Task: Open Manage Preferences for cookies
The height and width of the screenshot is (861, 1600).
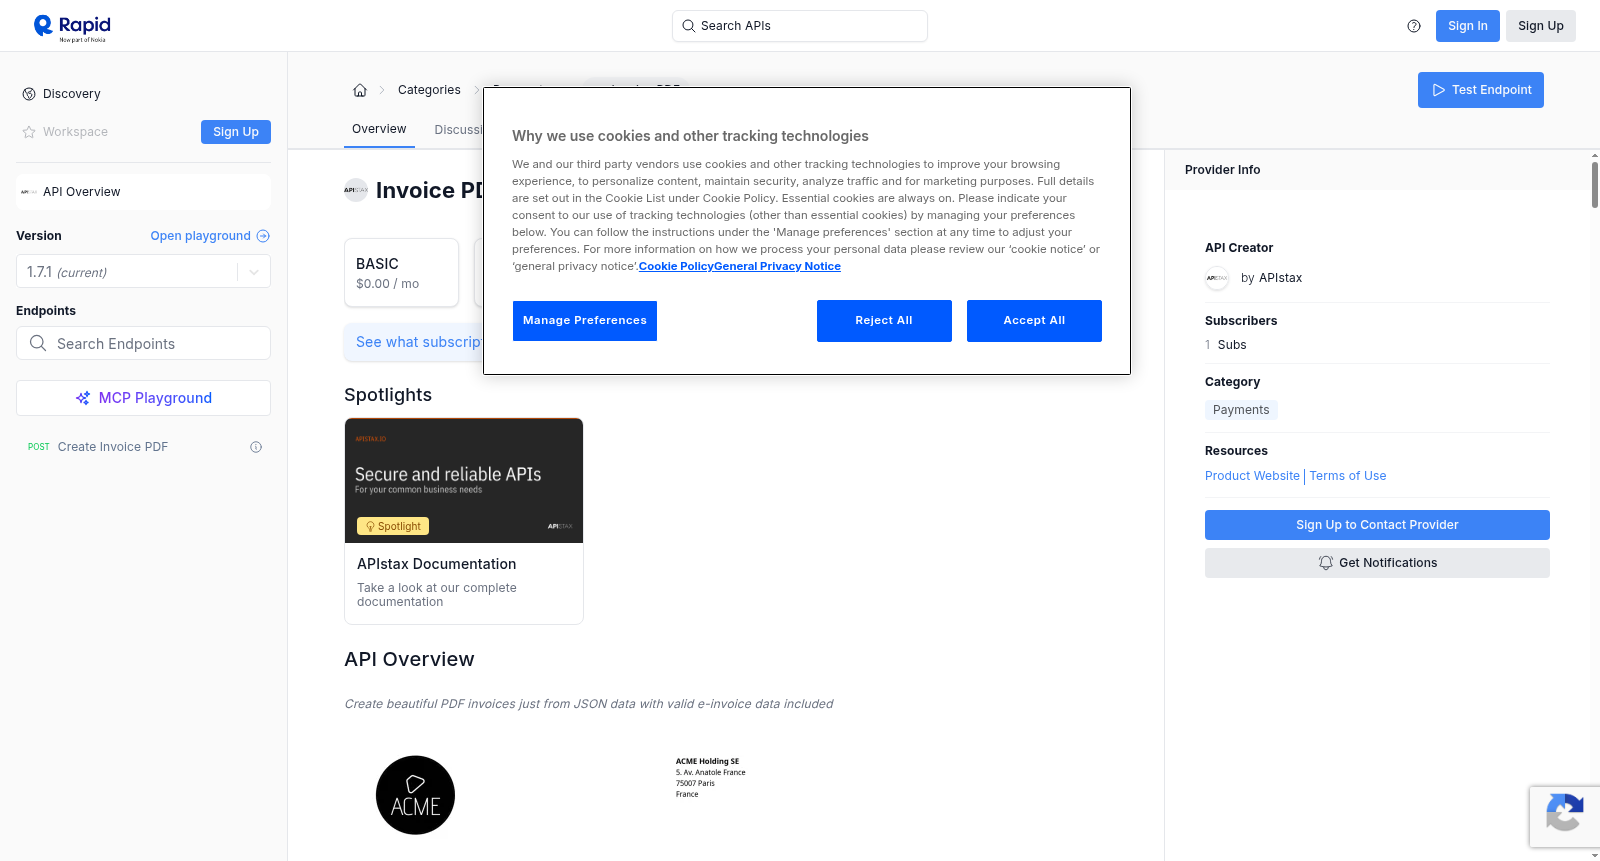Action: [x=585, y=321]
